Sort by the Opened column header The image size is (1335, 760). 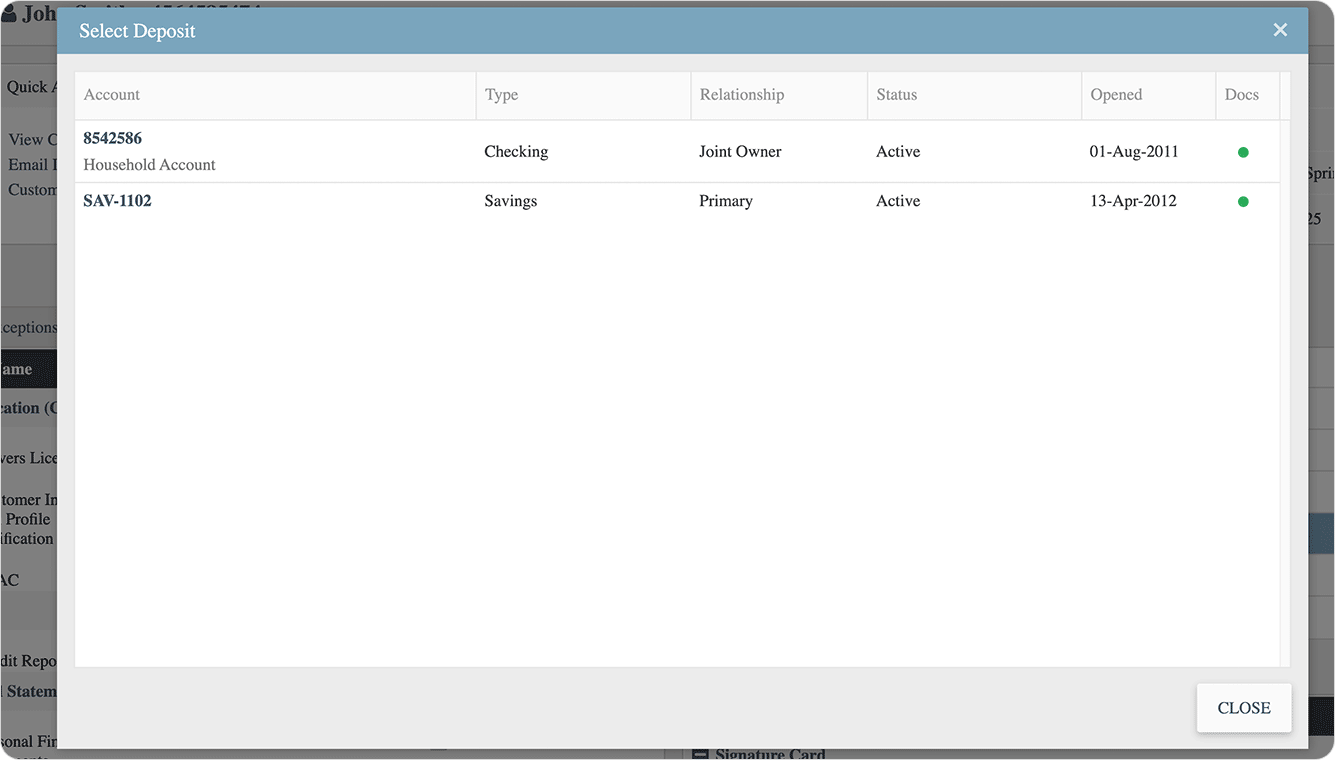[1116, 95]
